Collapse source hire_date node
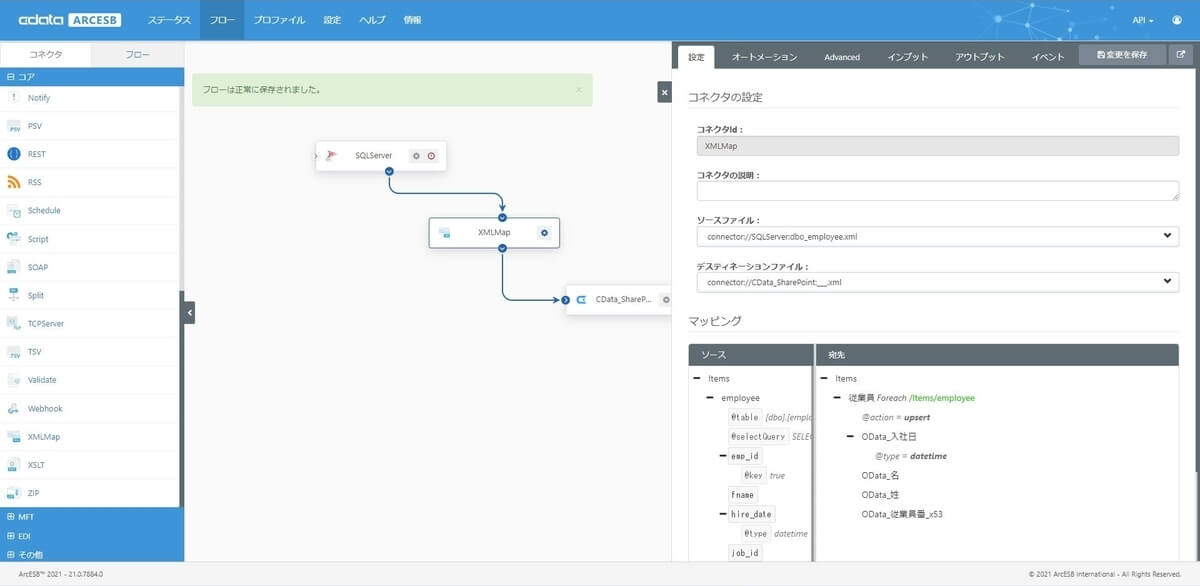 coord(722,514)
